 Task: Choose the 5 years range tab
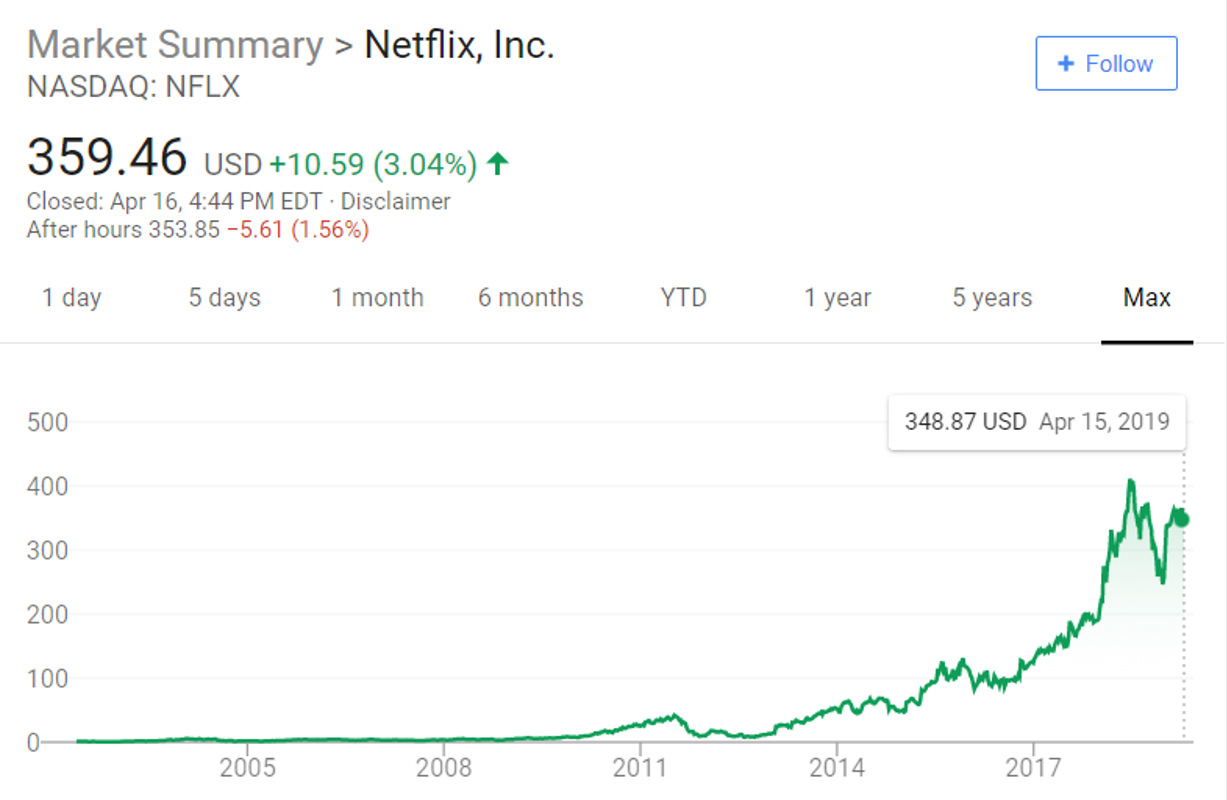[x=992, y=298]
